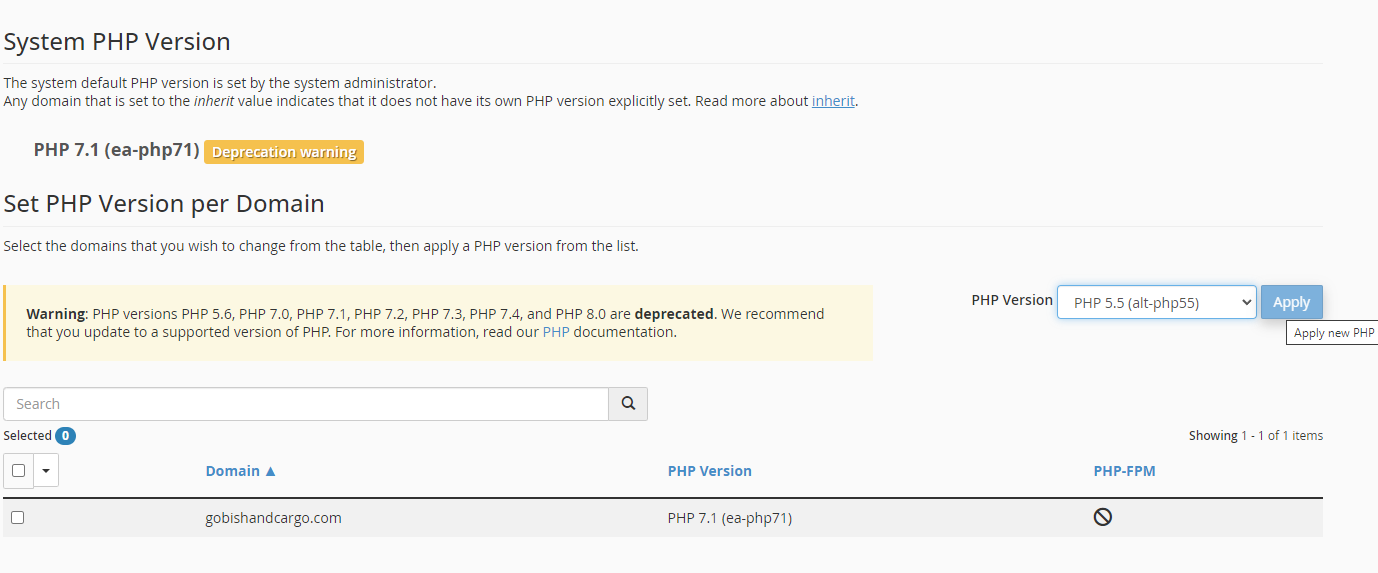Sort table by PHP-FPM column
The width and height of the screenshot is (1378, 573).
point(1124,471)
